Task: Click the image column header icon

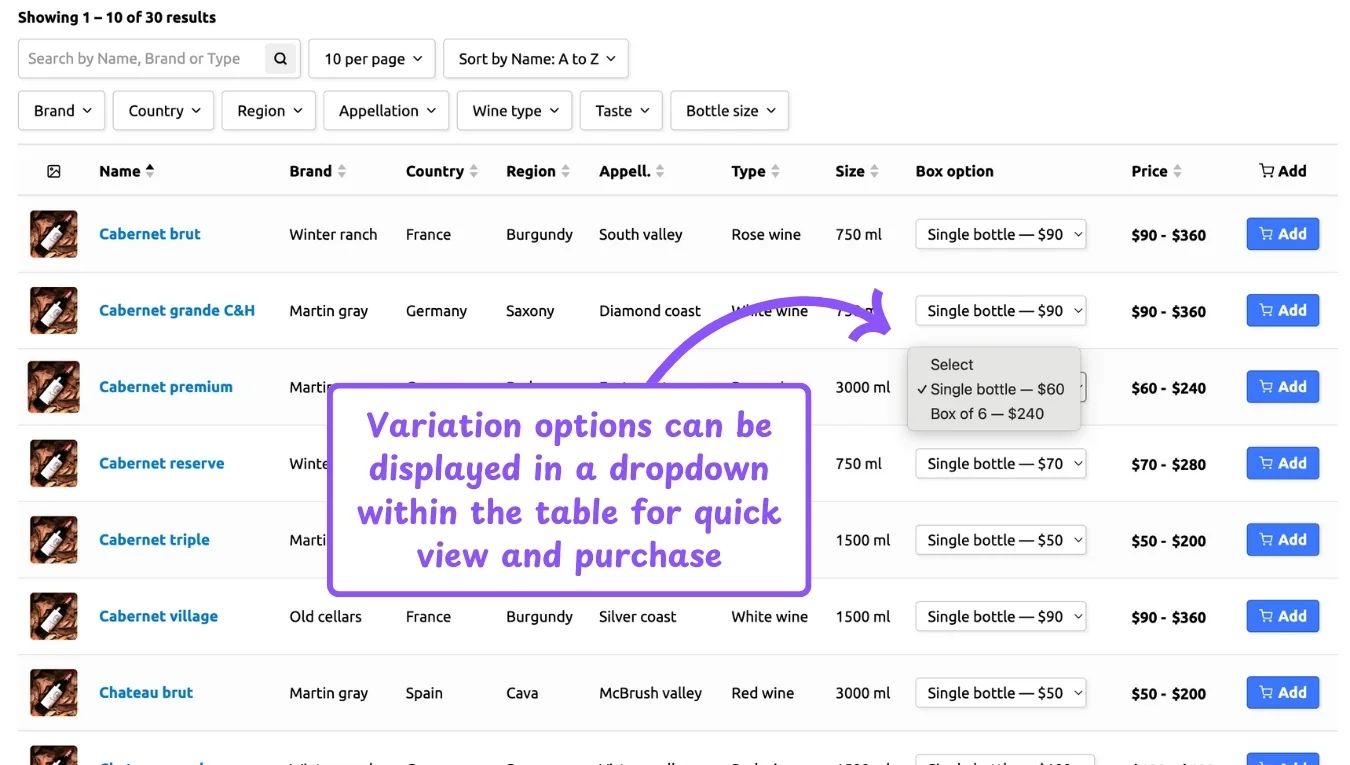Action: 54,171
